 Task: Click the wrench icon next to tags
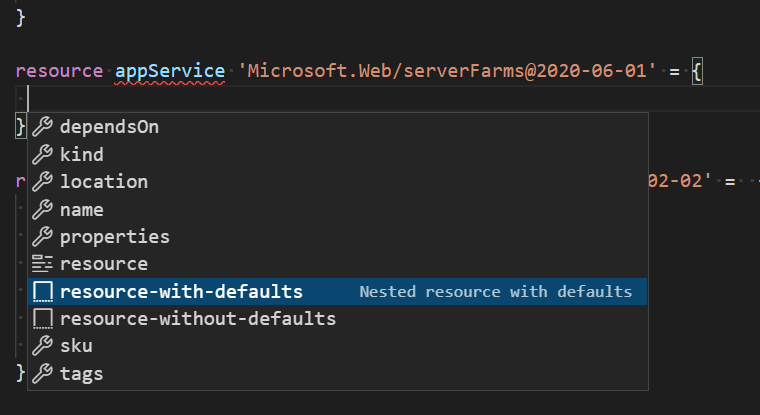click(x=42, y=374)
